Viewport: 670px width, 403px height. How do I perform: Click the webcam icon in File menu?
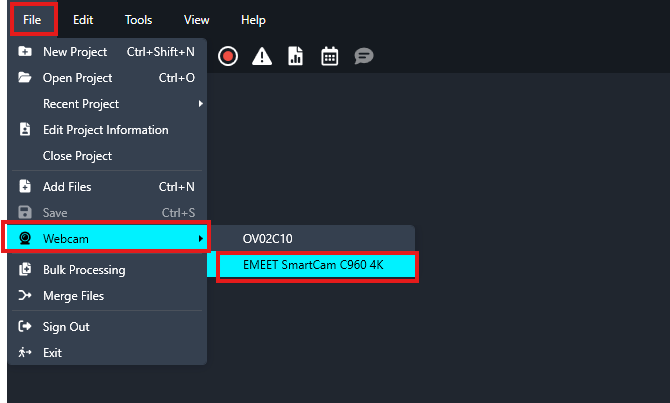click(25, 238)
